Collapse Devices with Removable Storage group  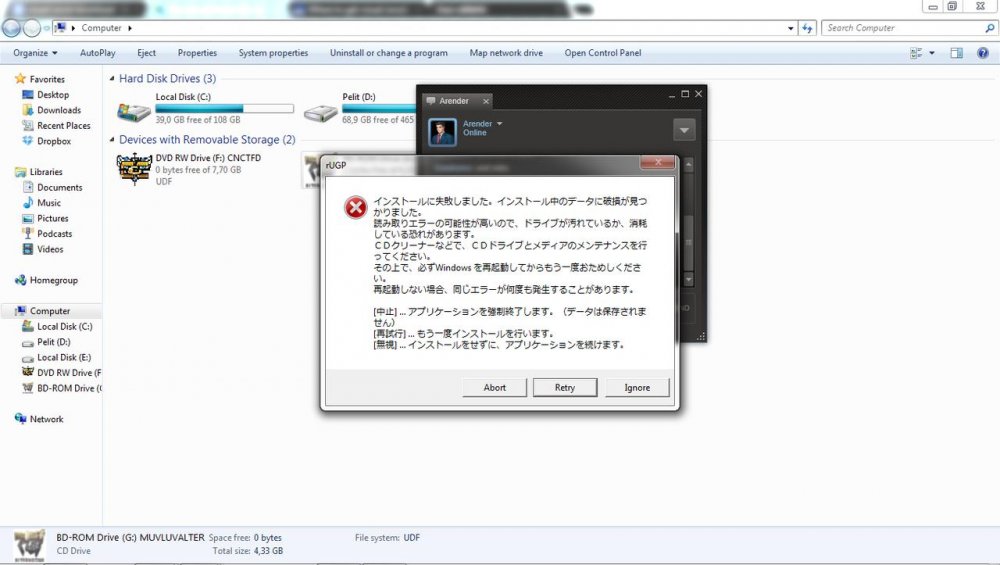click(x=111, y=140)
